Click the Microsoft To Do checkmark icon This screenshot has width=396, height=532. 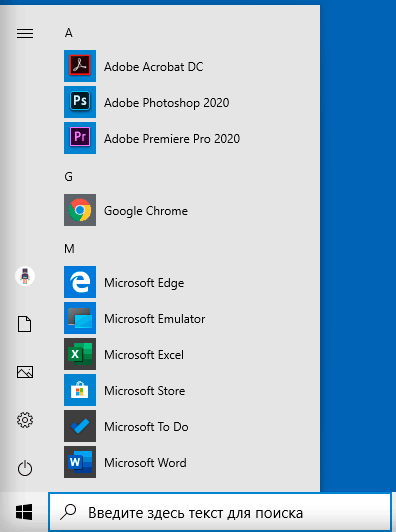click(x=80, y=426)
